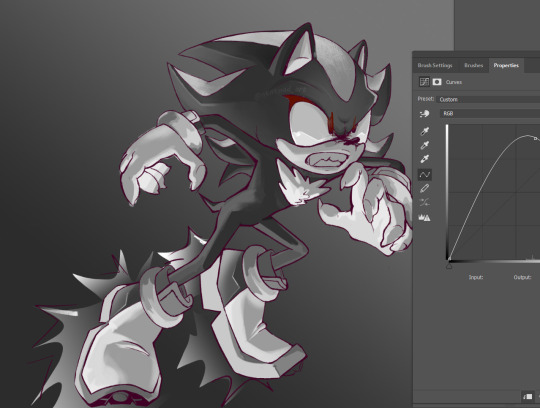Click the Preset: label

pyautogui.click(x=426, y=99)
